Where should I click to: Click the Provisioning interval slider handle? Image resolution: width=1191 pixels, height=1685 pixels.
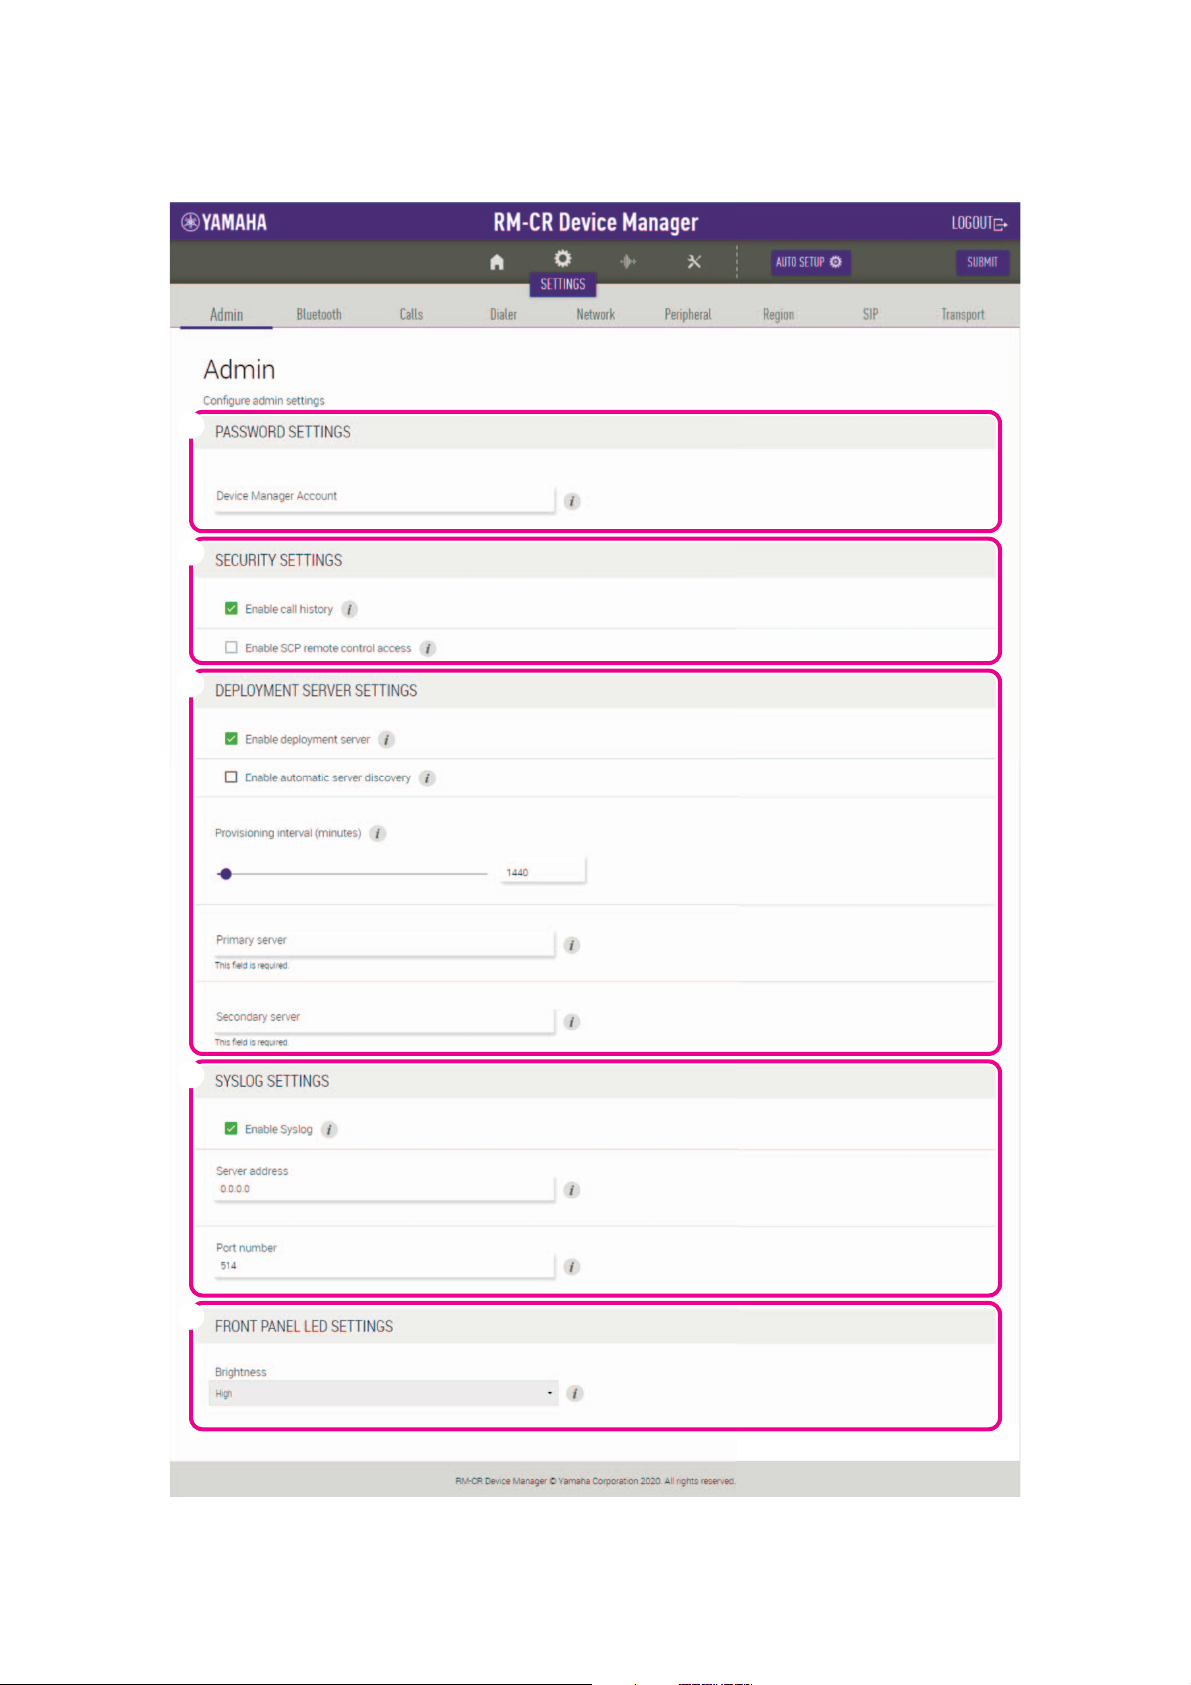[x=226, y=874]
